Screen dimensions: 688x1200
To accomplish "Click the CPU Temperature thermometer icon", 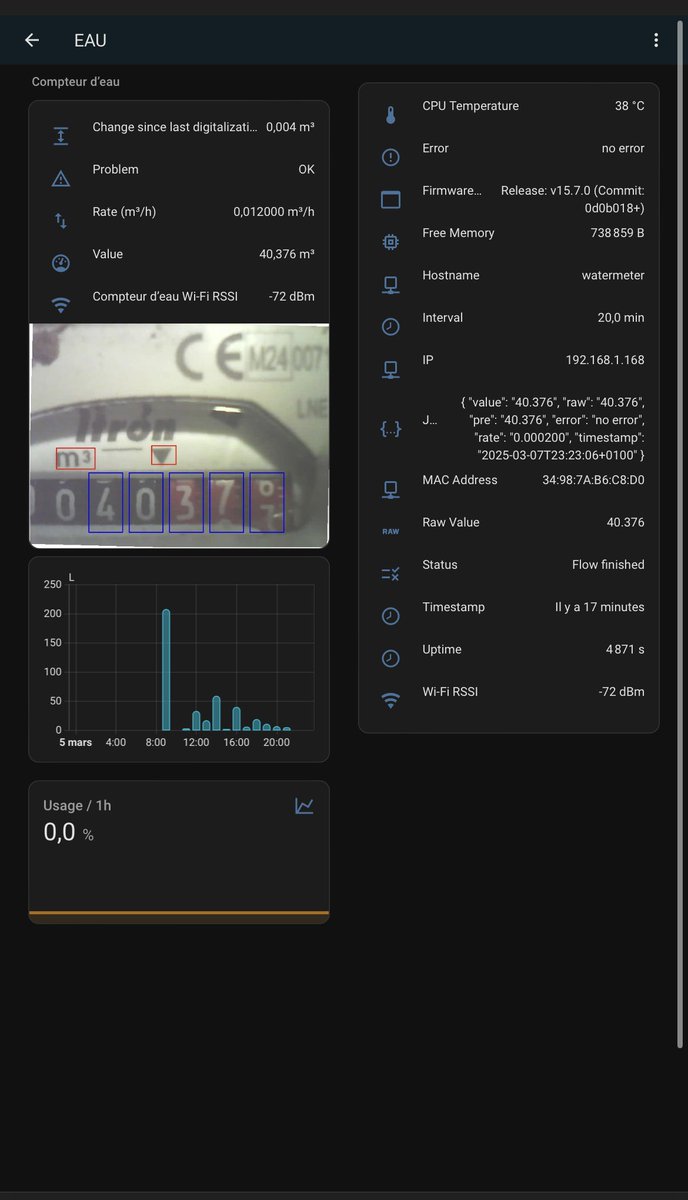I will click(x=391, y=115).
